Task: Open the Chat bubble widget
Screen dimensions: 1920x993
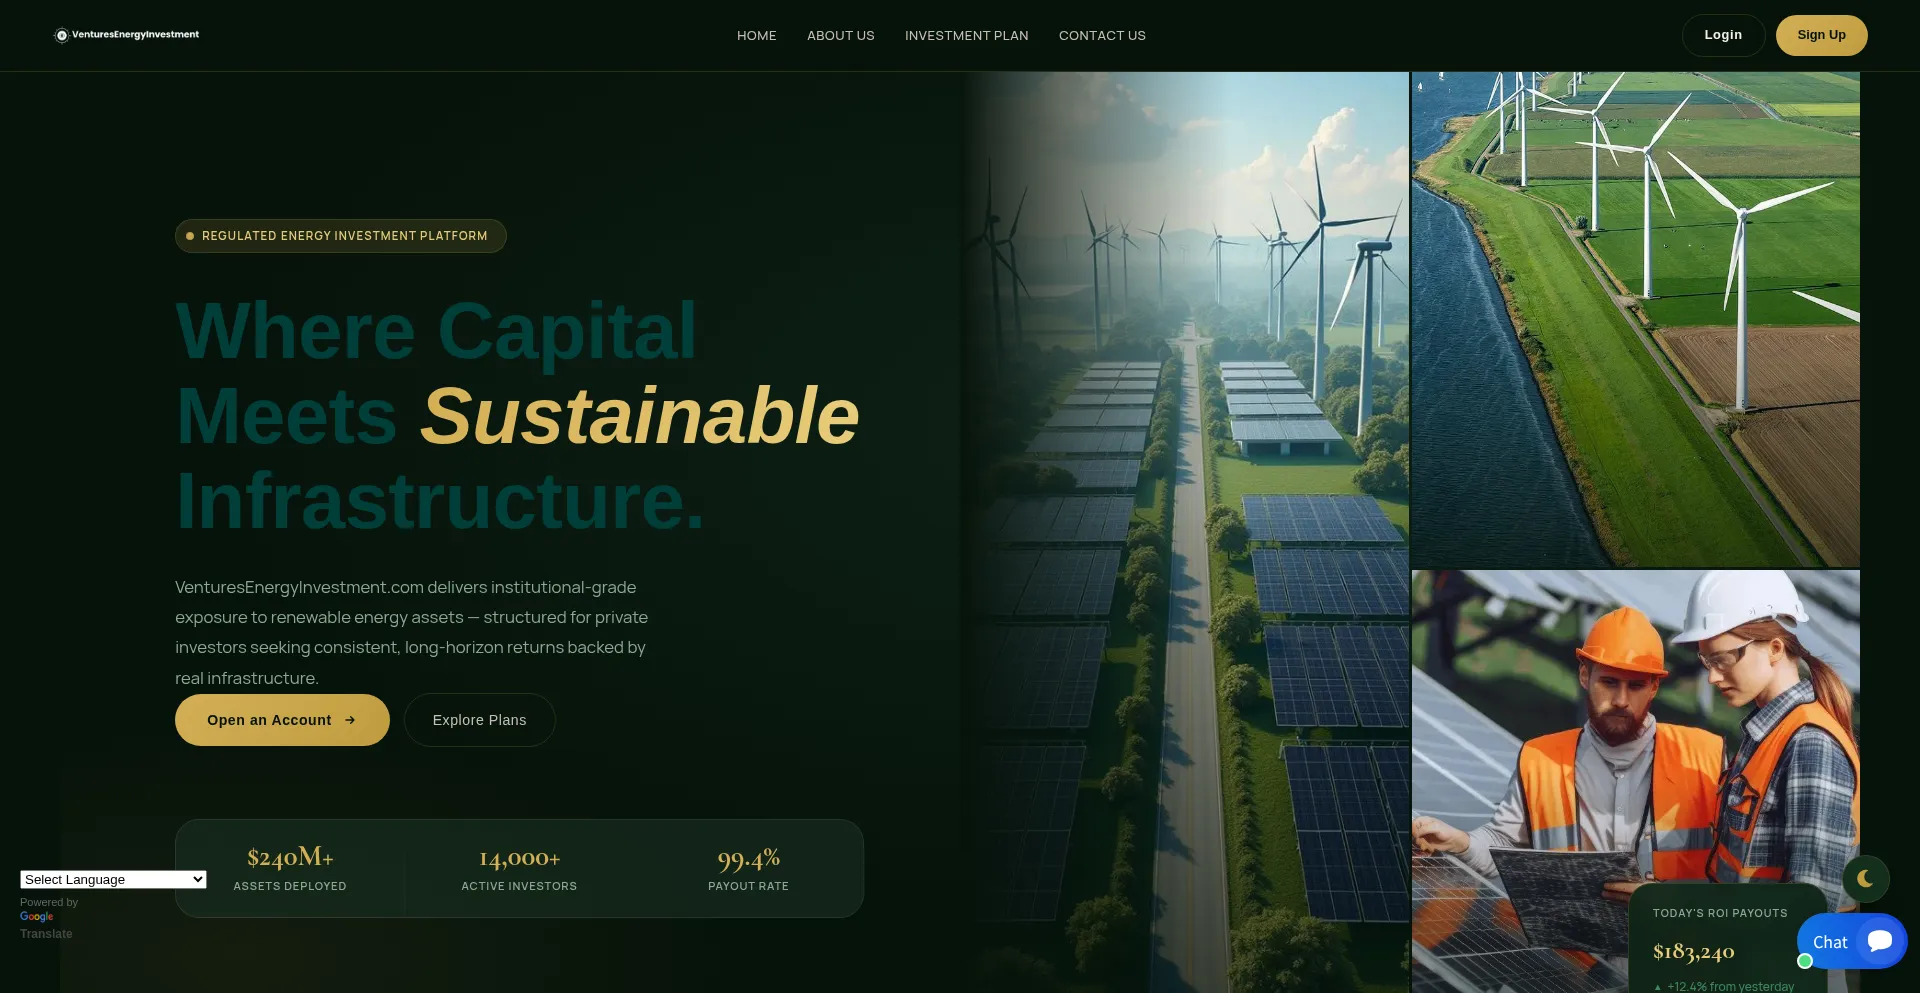Action: [1852, 941]
